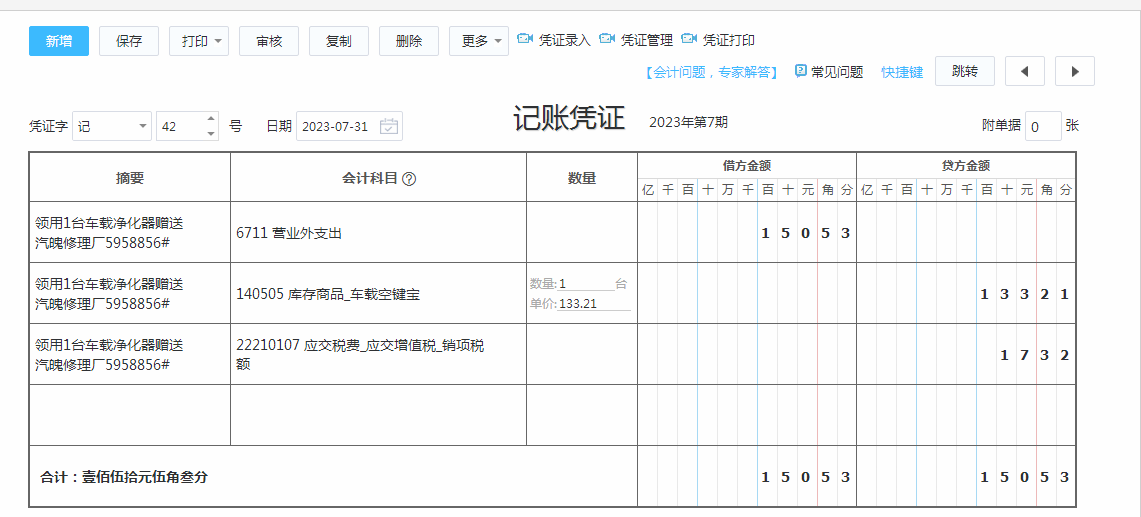Click the video icon beside 凭证打印
1141x517 pixels.
pyautogui.click(x=689, y=40)
